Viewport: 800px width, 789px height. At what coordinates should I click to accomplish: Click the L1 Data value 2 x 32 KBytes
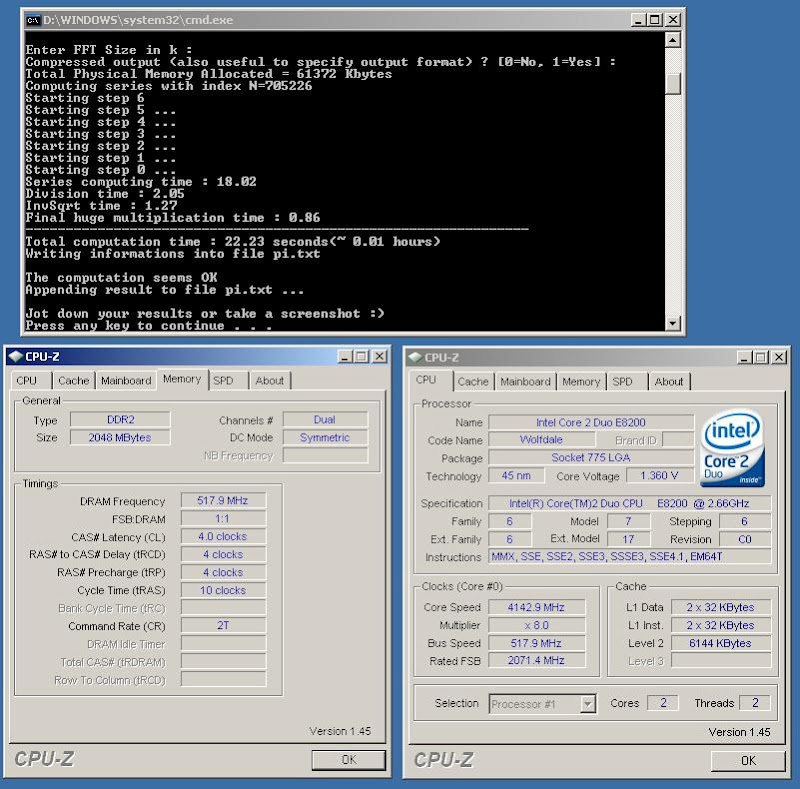click(x=720, y=607)
